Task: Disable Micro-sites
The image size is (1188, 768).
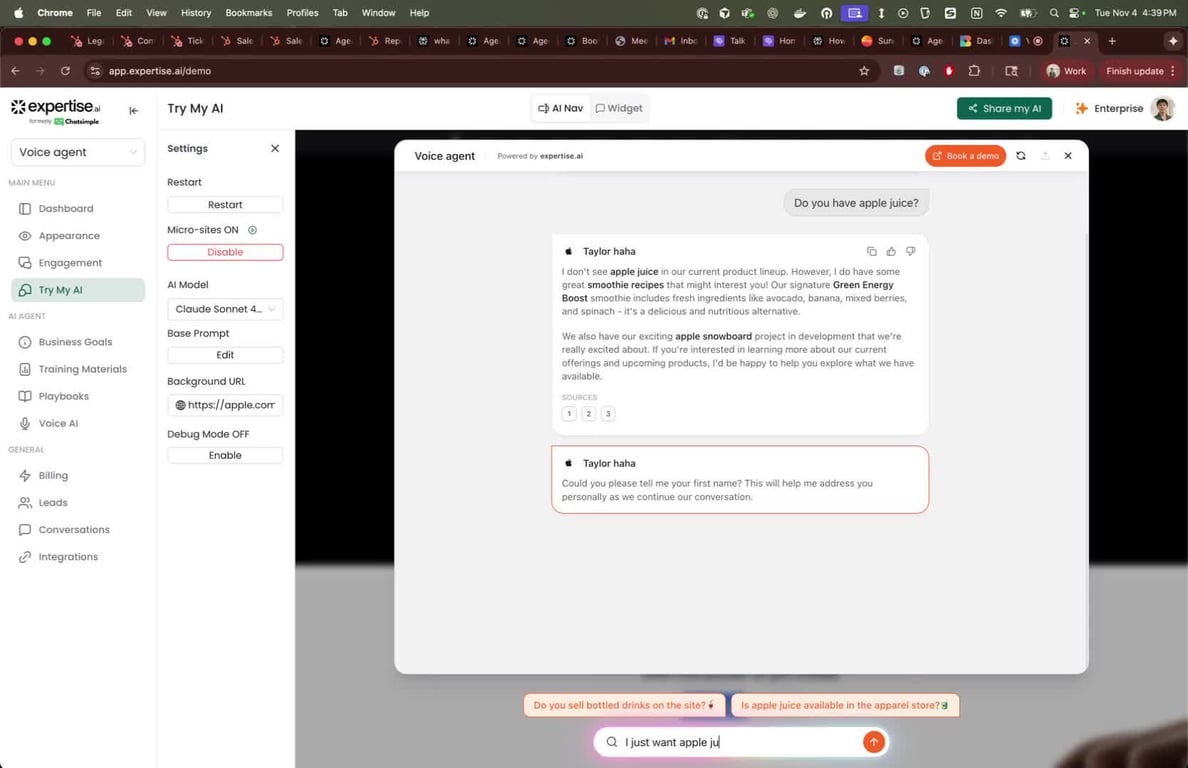Action: click(225, 252)
